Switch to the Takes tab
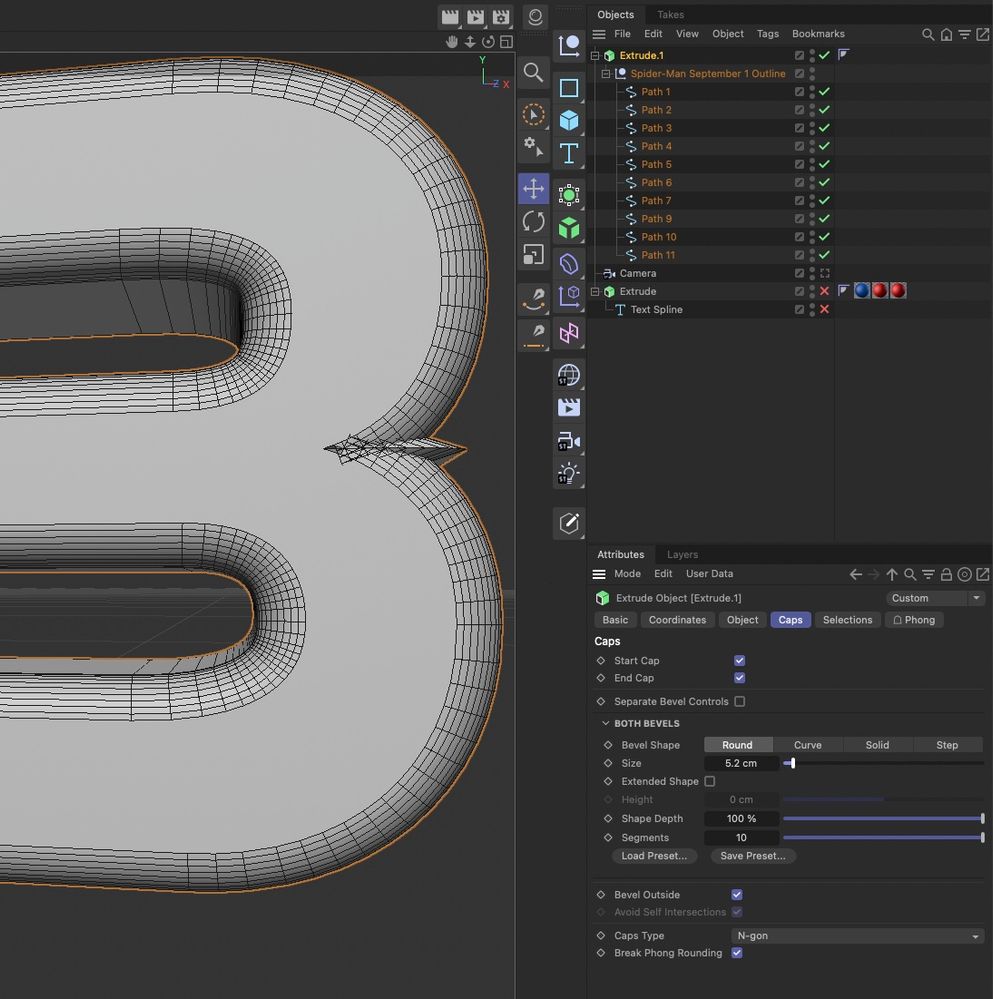Image resolution: width=993 pixels, height=999 pixels. tap(669, 14)
